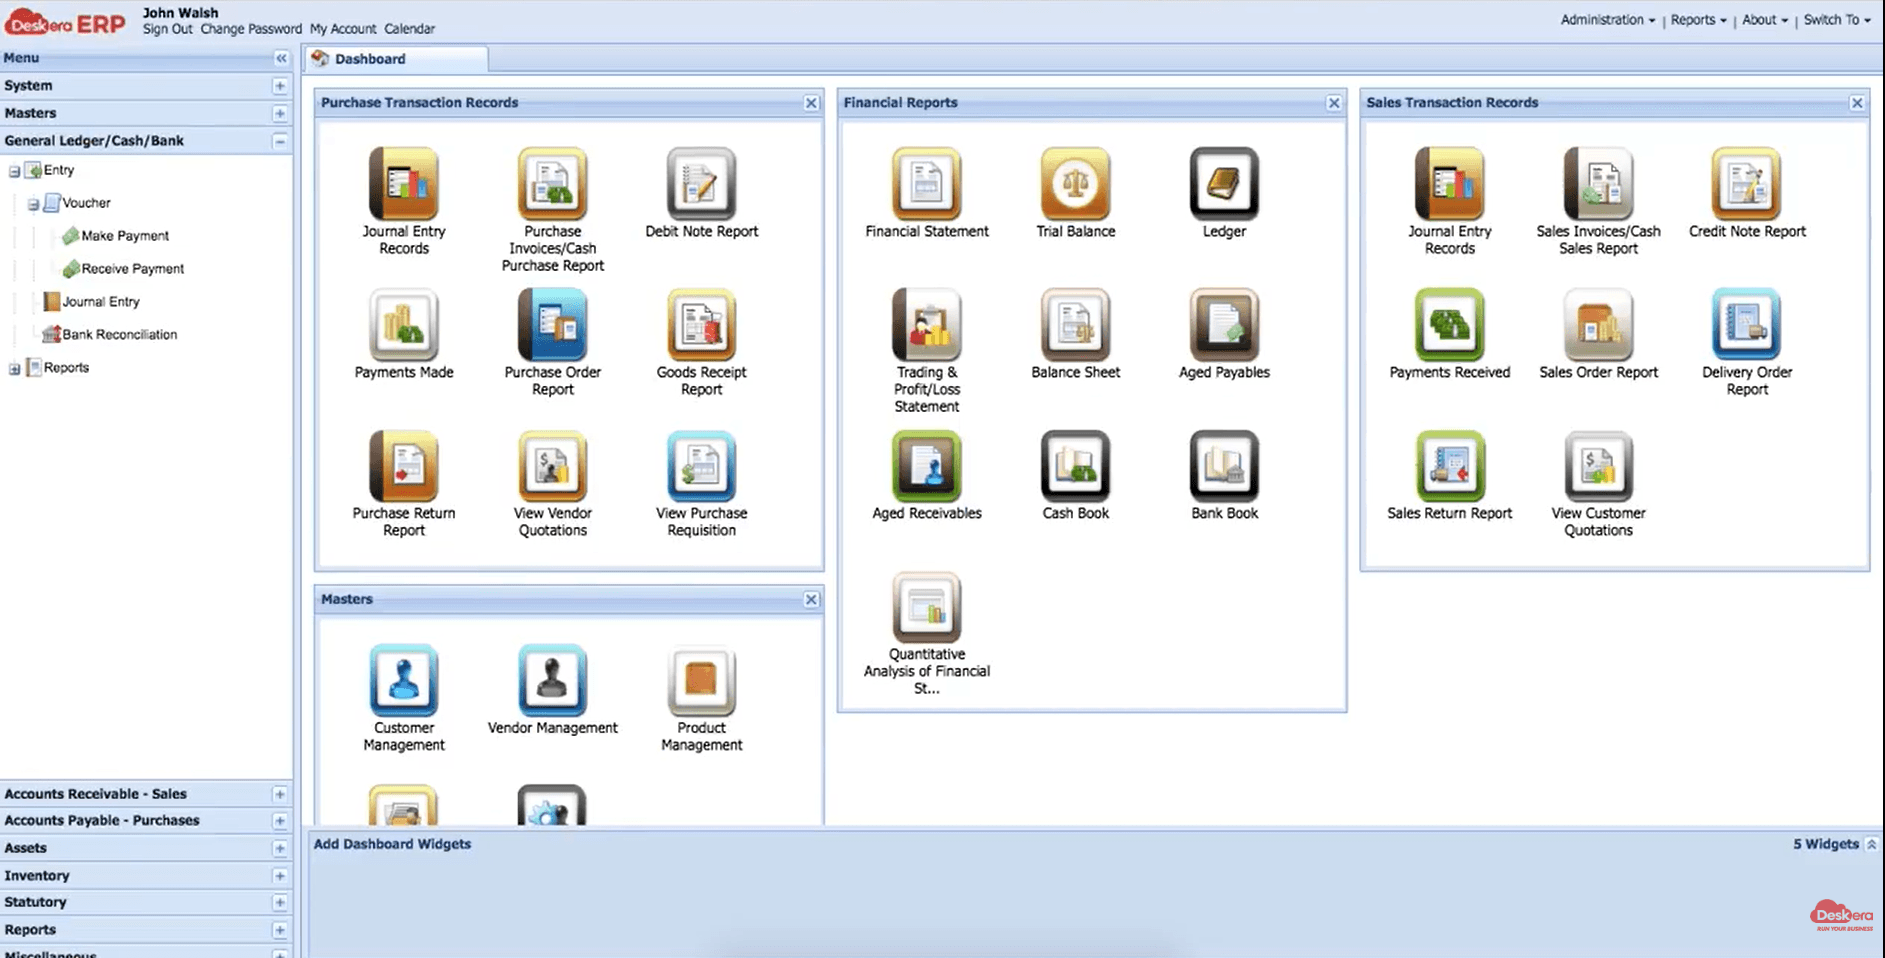The image size is (1885, 958).
Task: Open the Trial Balance report
Action: (1075, 184)
